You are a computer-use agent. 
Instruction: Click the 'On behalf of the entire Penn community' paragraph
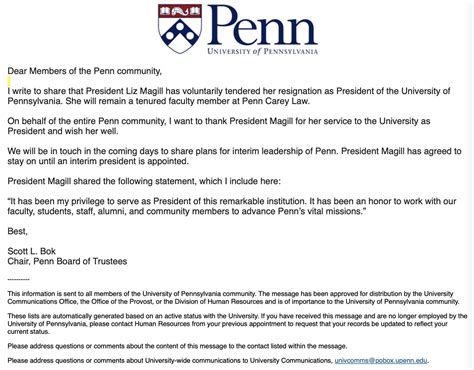219,126
